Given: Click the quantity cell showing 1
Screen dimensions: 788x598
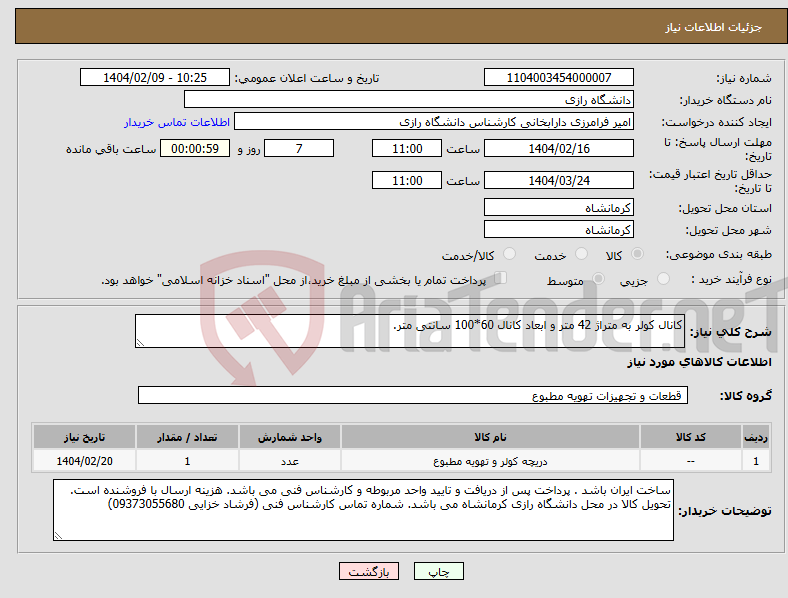Looking at the screenshot, I should click(x=187, y=461).
